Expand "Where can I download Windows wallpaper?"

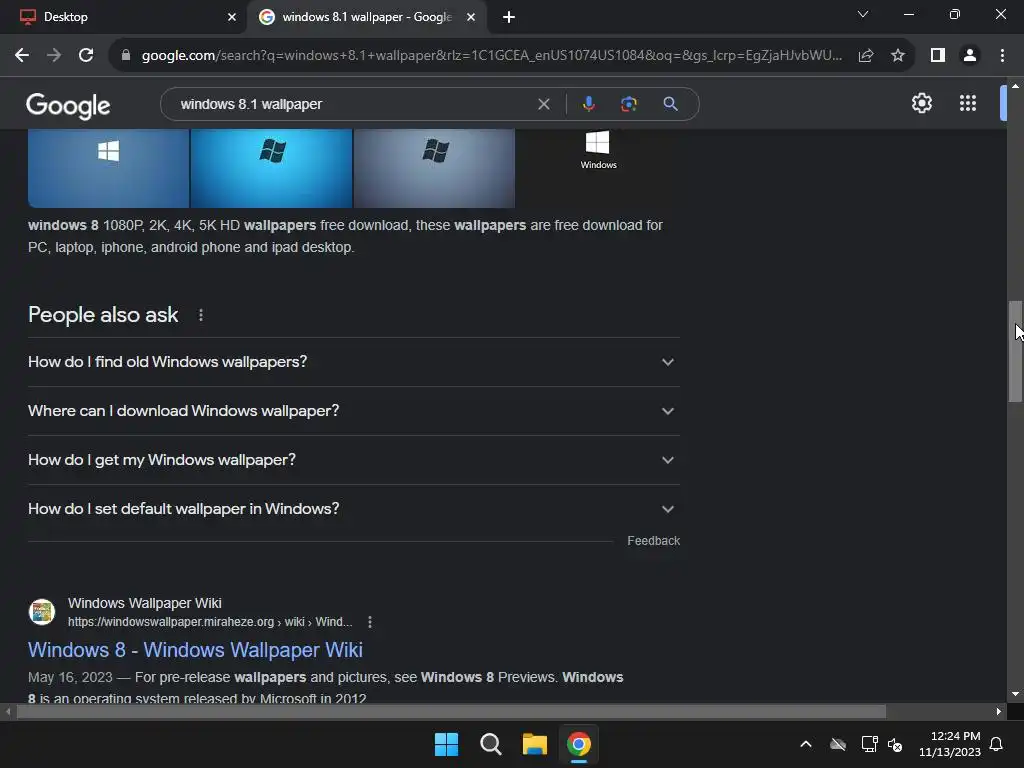[x=354, y=411]
